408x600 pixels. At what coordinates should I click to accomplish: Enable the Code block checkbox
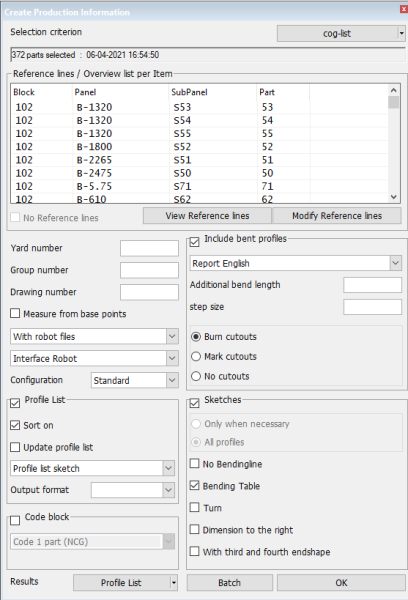[15, 520]
